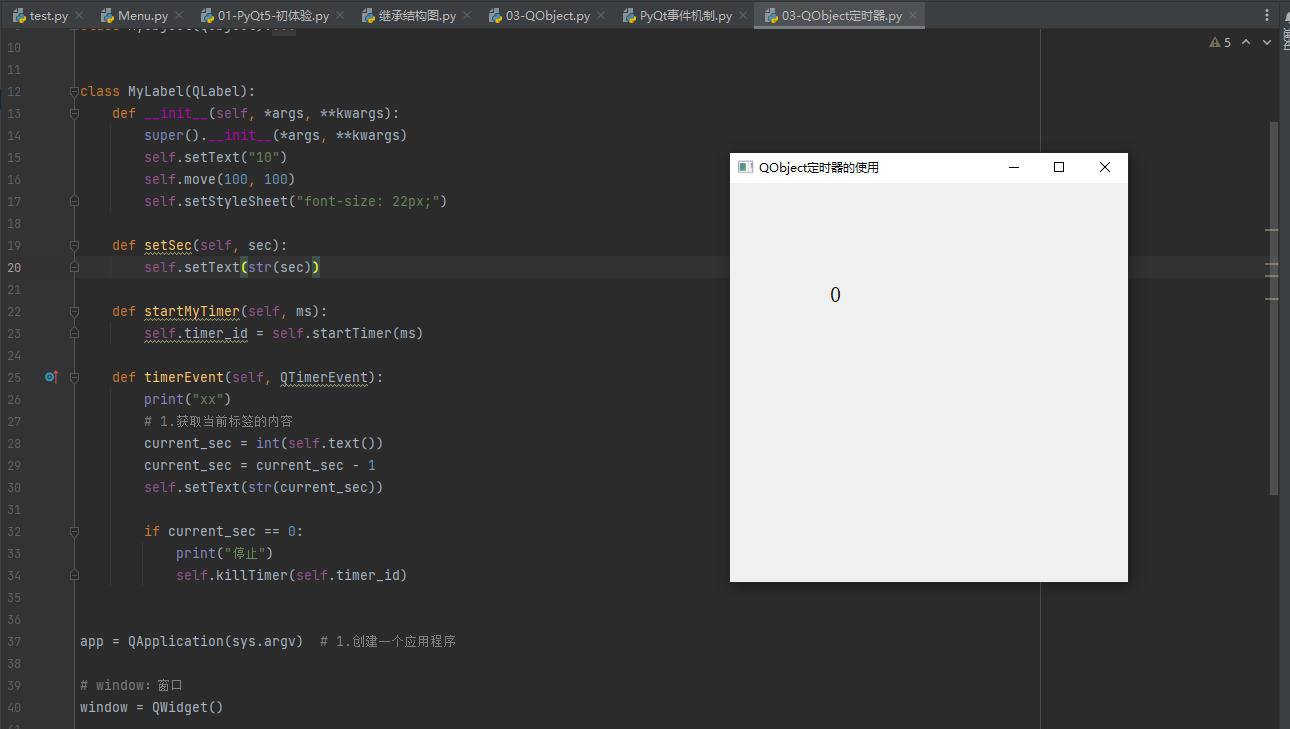1290x729 pixels.
Task: Click the overridden-method gutter icon on line 25
Action: (51, 377)
